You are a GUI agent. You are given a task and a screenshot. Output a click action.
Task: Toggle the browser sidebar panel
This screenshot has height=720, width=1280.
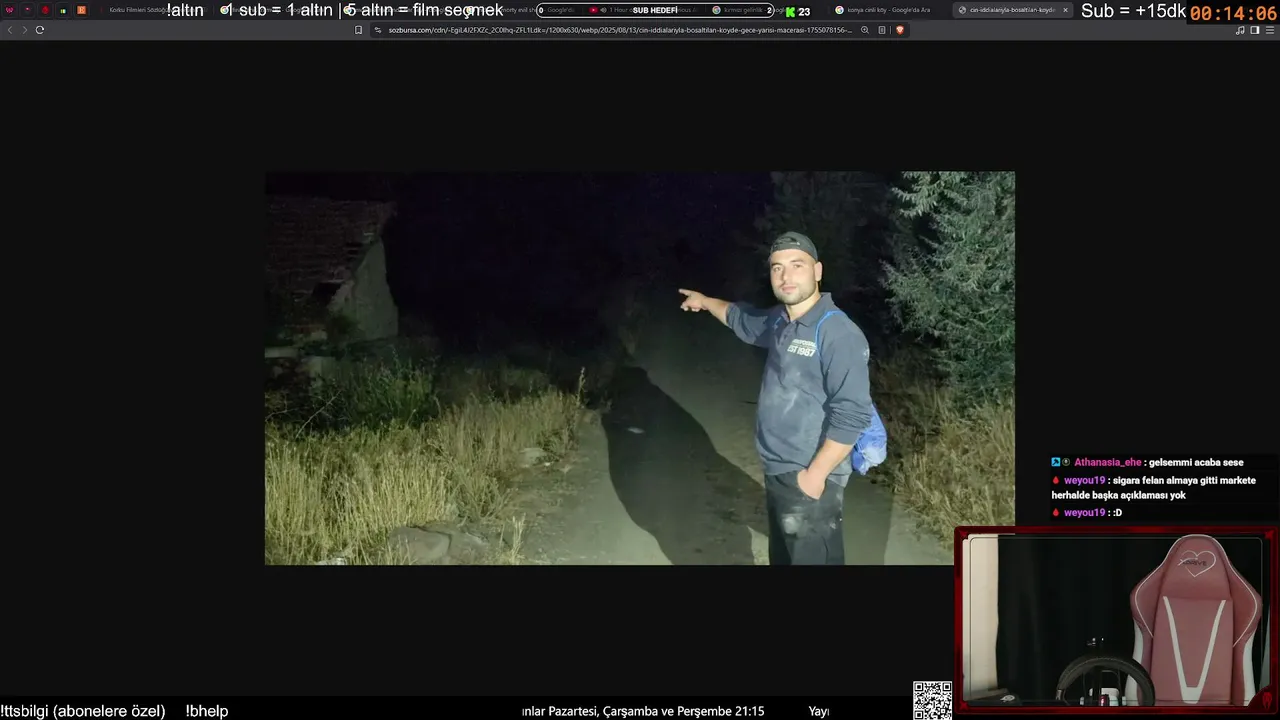pos(1255,30)
